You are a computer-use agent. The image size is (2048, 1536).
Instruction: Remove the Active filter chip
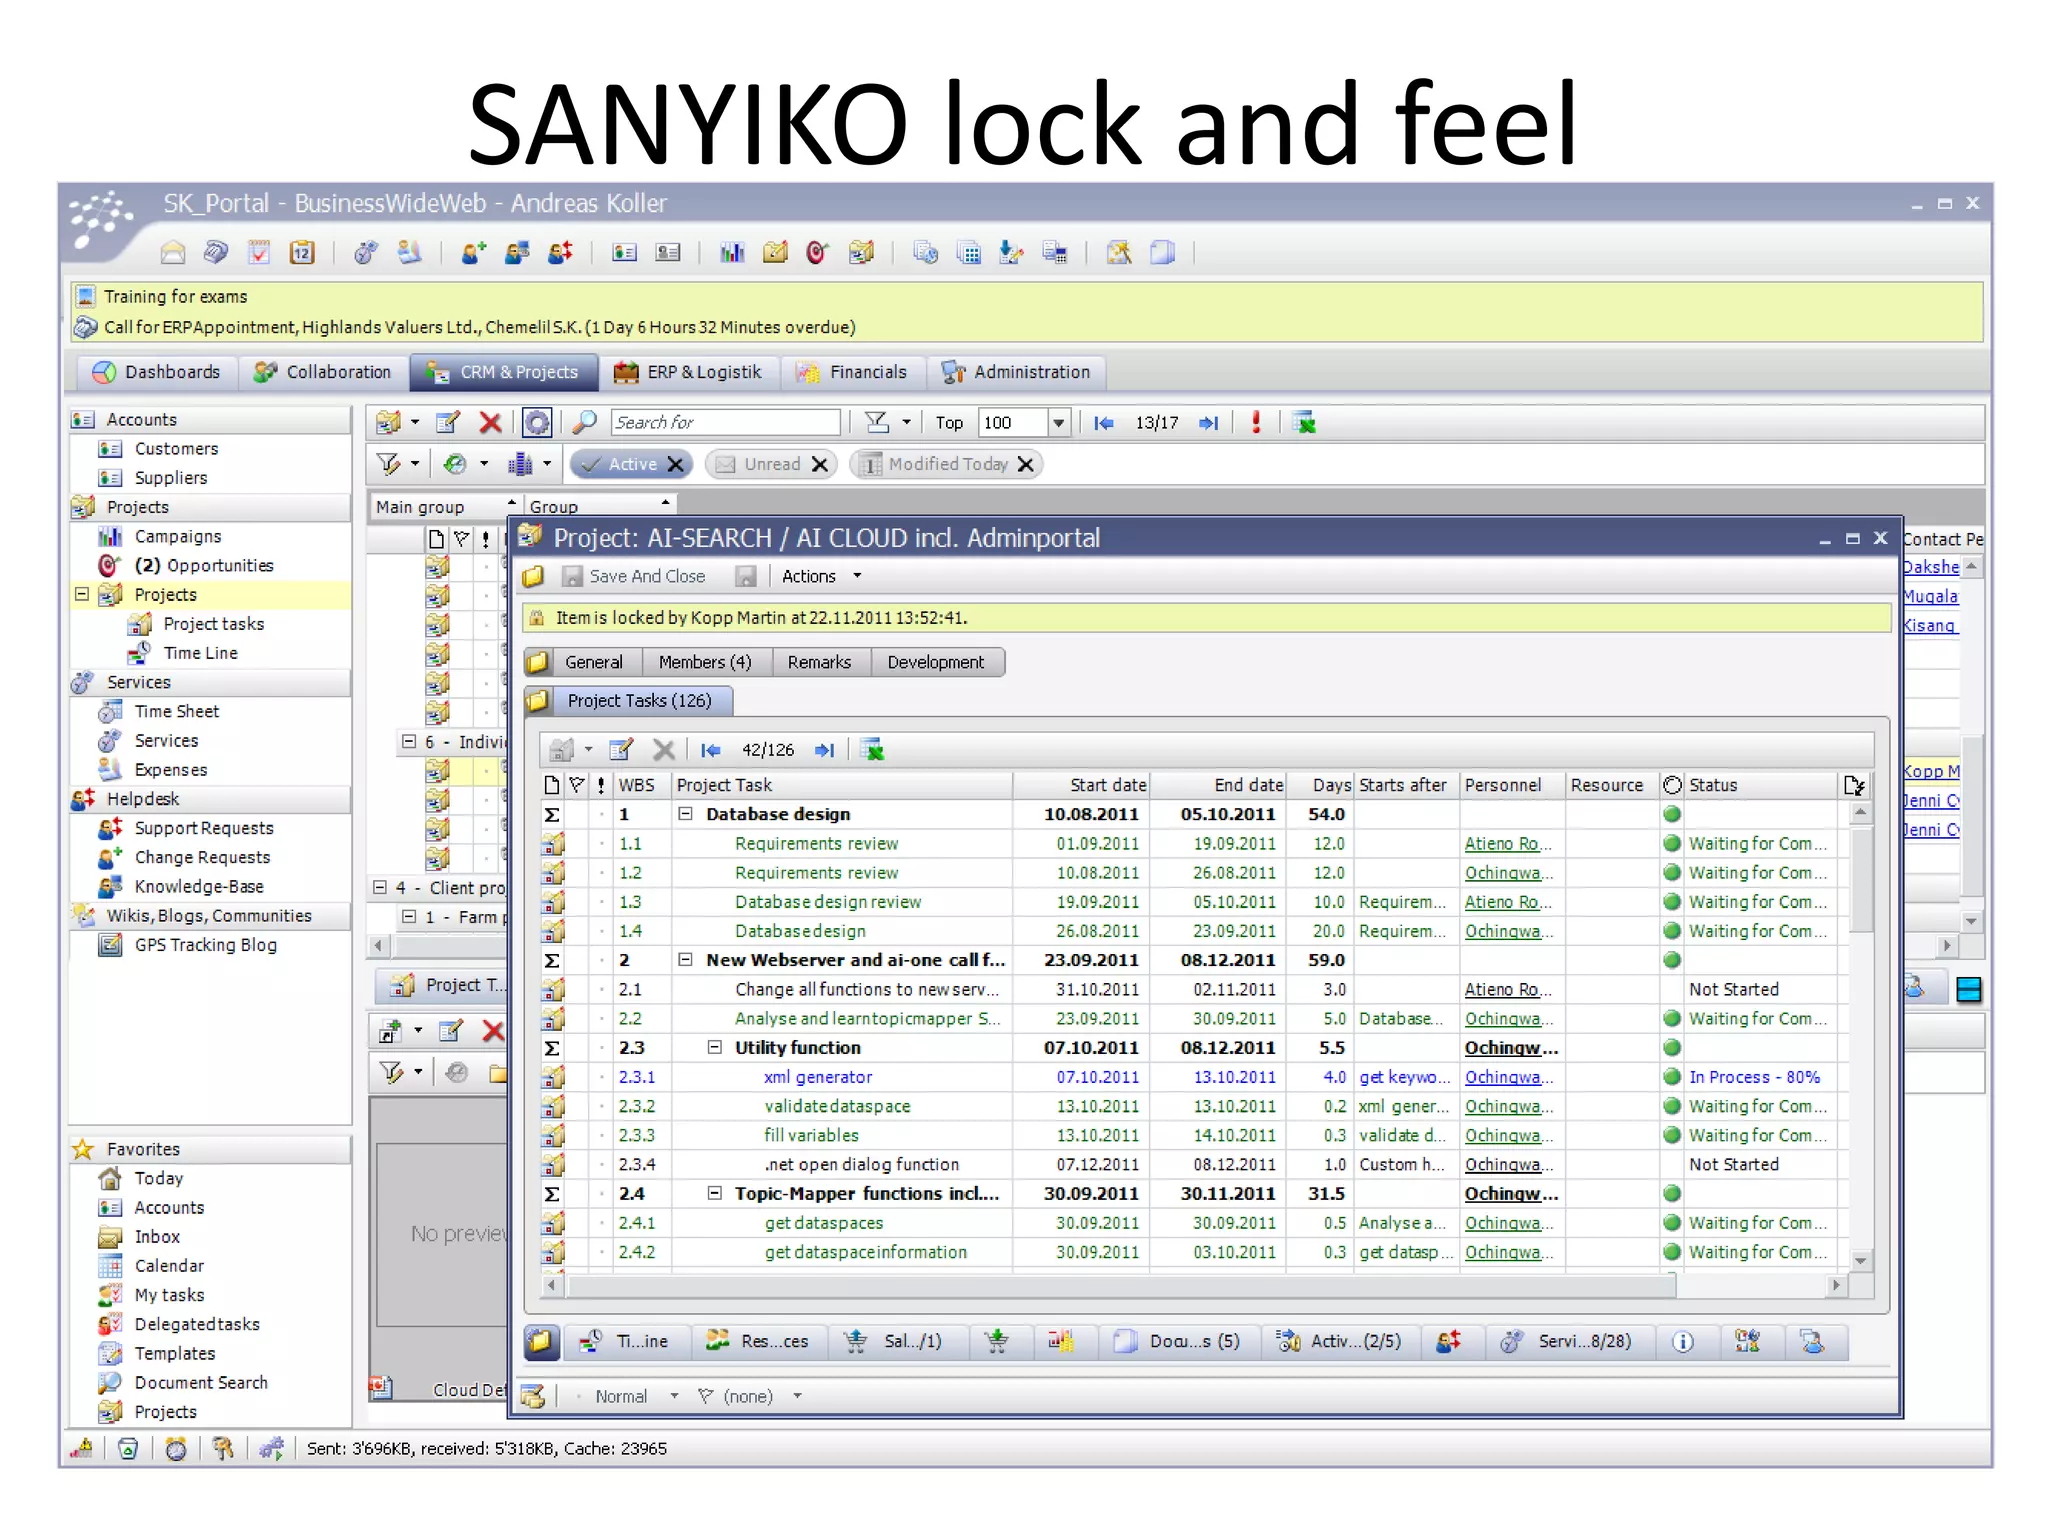tap(676, 465)
